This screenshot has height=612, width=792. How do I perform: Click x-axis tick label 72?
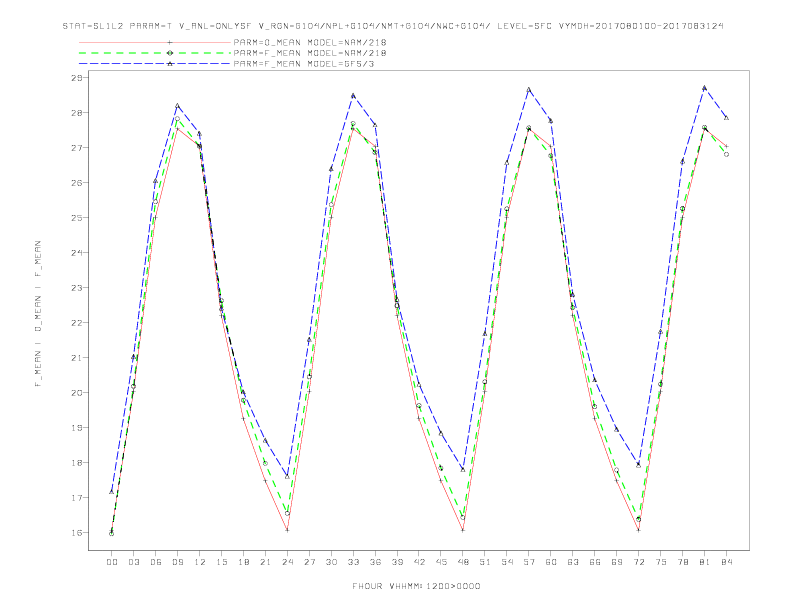point(638,562)
